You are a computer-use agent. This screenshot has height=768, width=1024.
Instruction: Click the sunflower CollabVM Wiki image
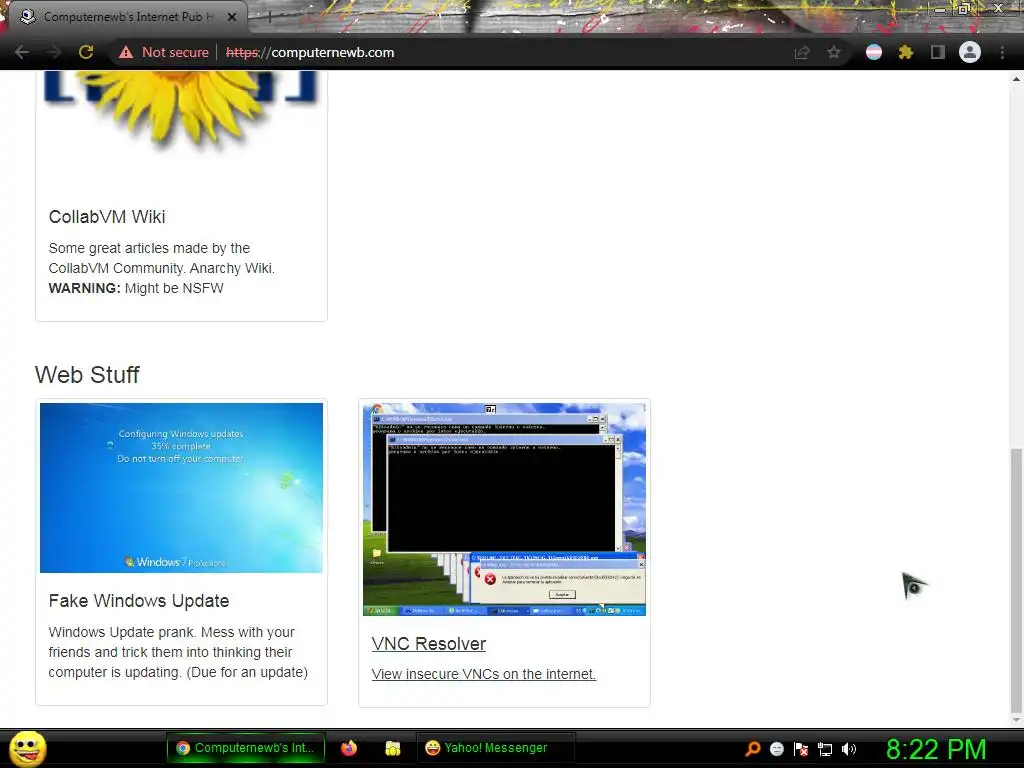point(181,111)
